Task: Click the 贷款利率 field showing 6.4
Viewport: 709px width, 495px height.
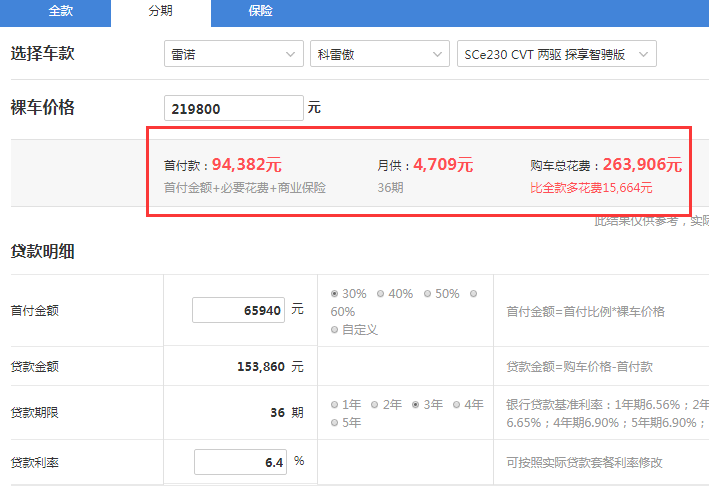Action: 241,462
